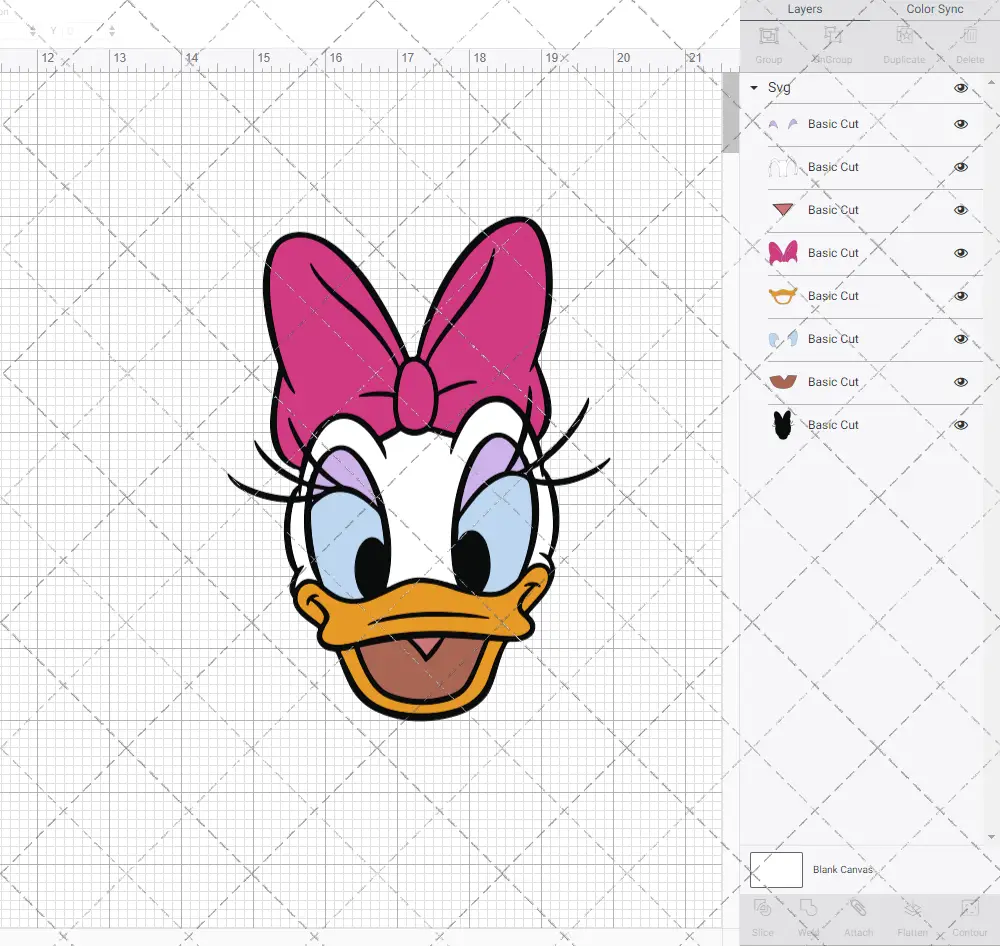
Task: Hide the pink bow layer
Action: click(960, 253)
